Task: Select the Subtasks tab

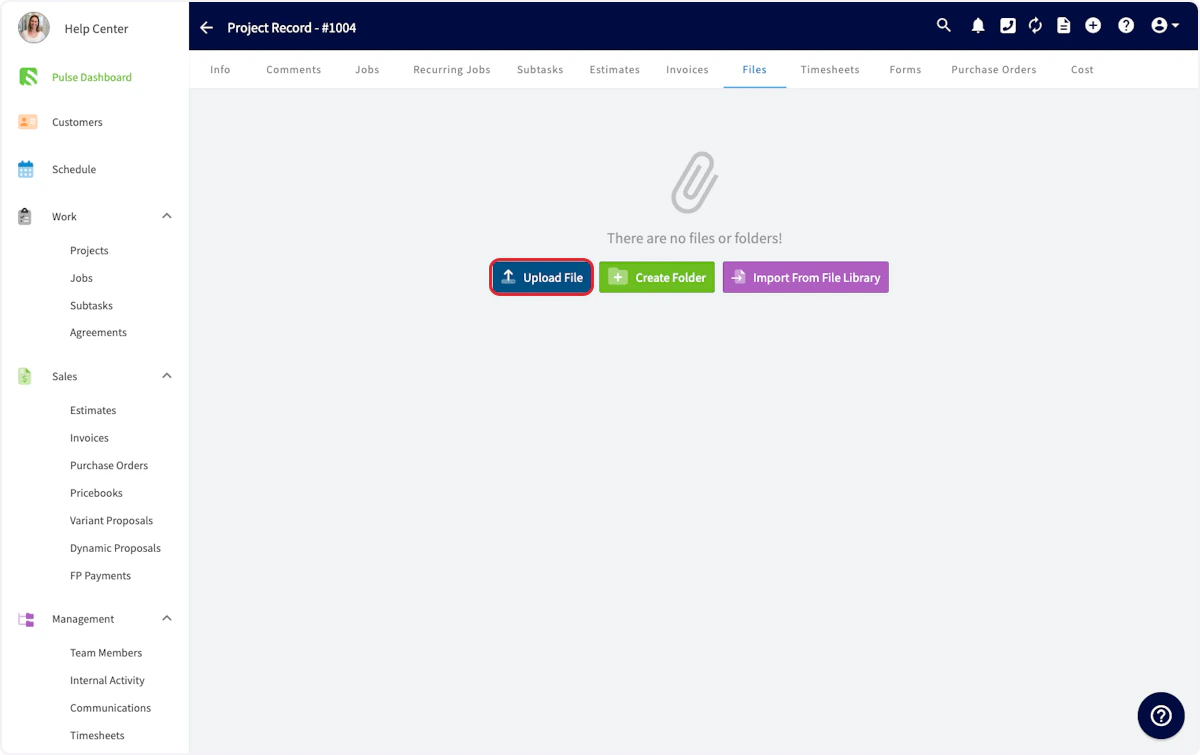Action: point(540,70)
